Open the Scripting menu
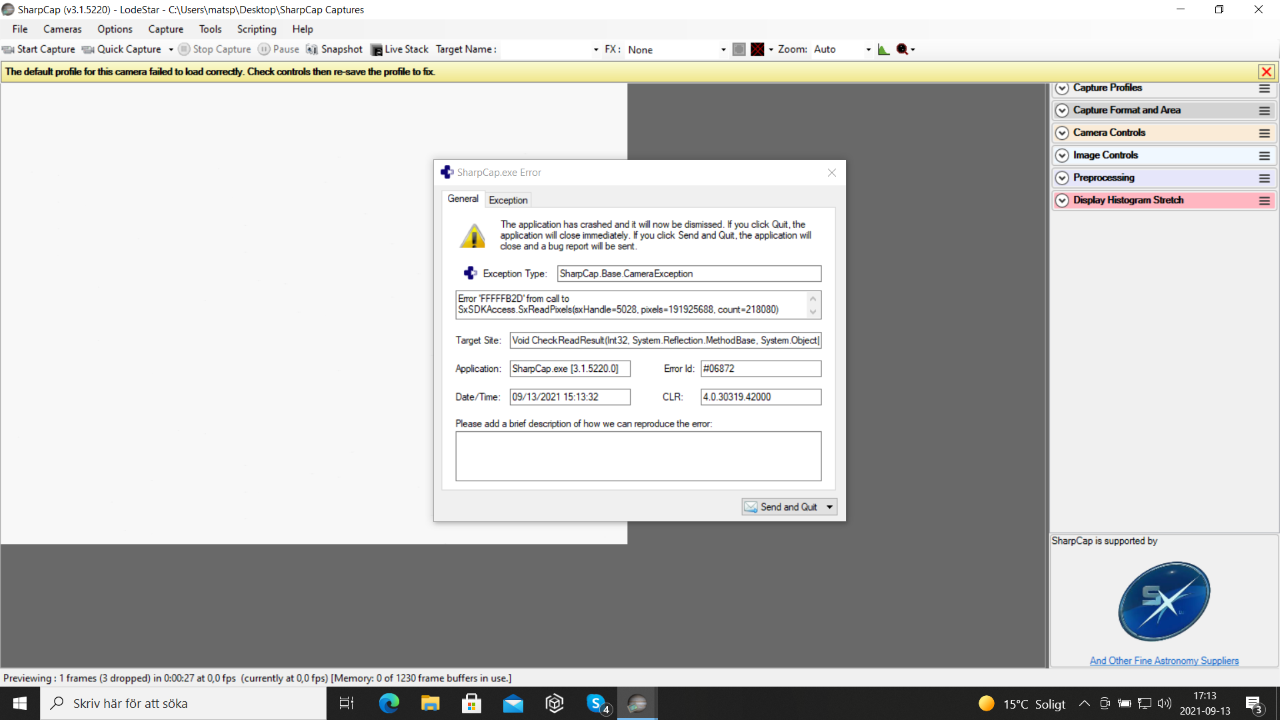This screenshot has height=720, width=1280. pos(257,29)
